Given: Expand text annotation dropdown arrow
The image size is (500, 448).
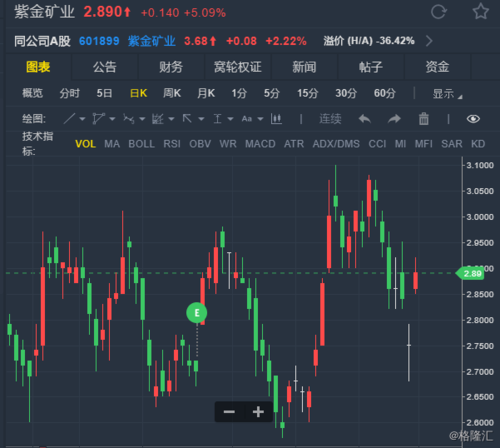Looking at the screenshot, I should [x=260, y=119].
